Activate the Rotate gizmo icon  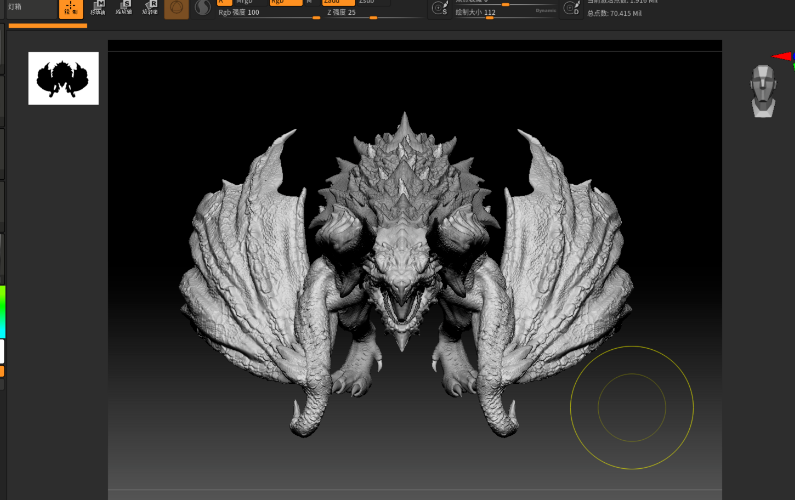[x=150, y=8]
